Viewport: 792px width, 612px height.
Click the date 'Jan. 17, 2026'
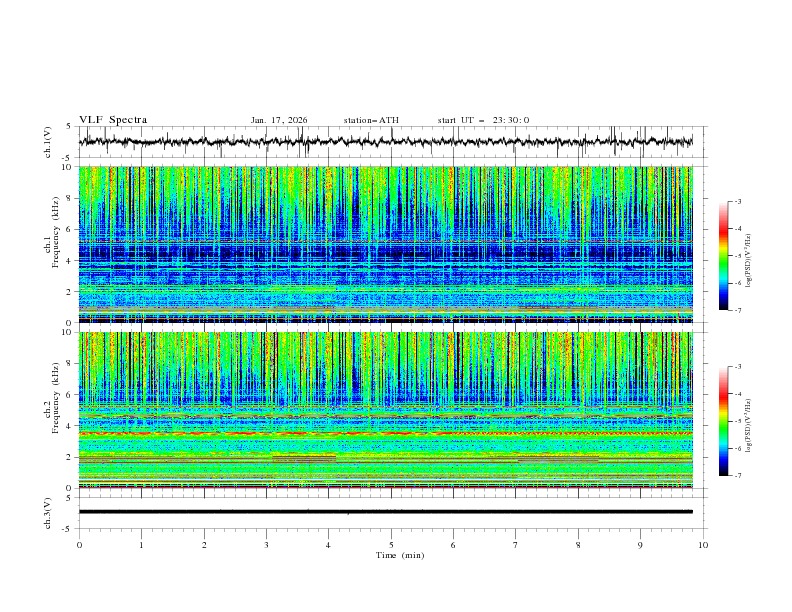[279, 120]
